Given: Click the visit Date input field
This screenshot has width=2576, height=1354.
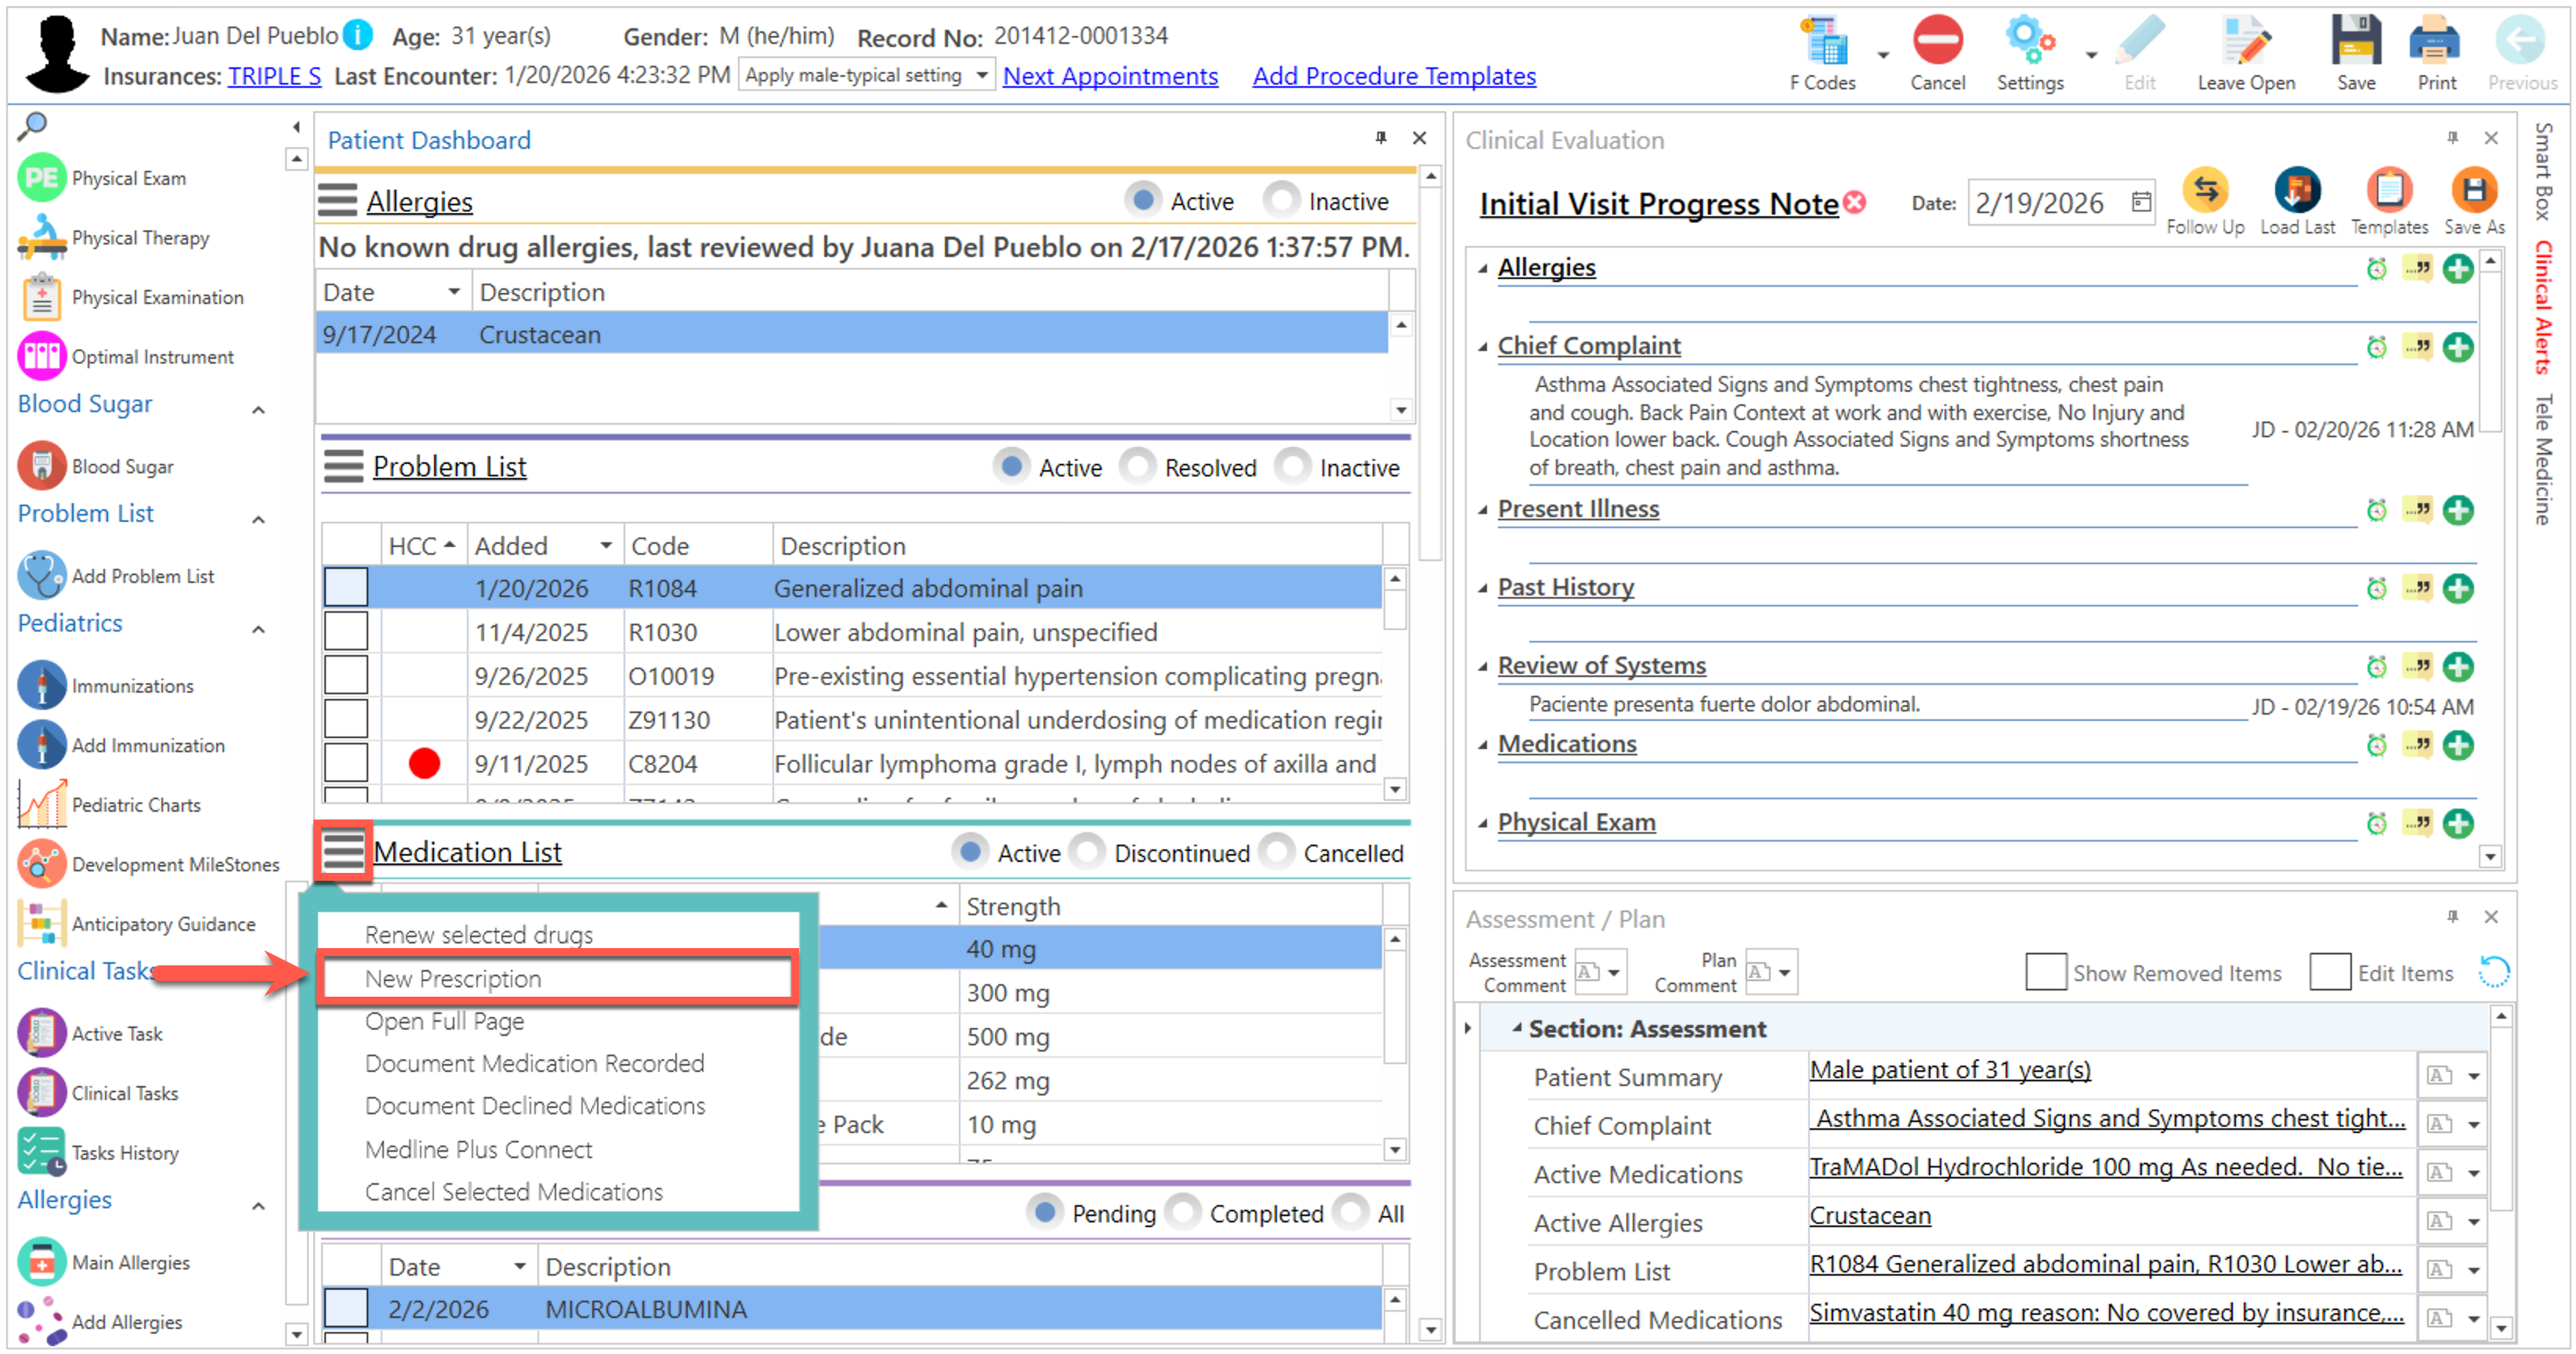Looking at the screenshot, I should [2040, 204].
